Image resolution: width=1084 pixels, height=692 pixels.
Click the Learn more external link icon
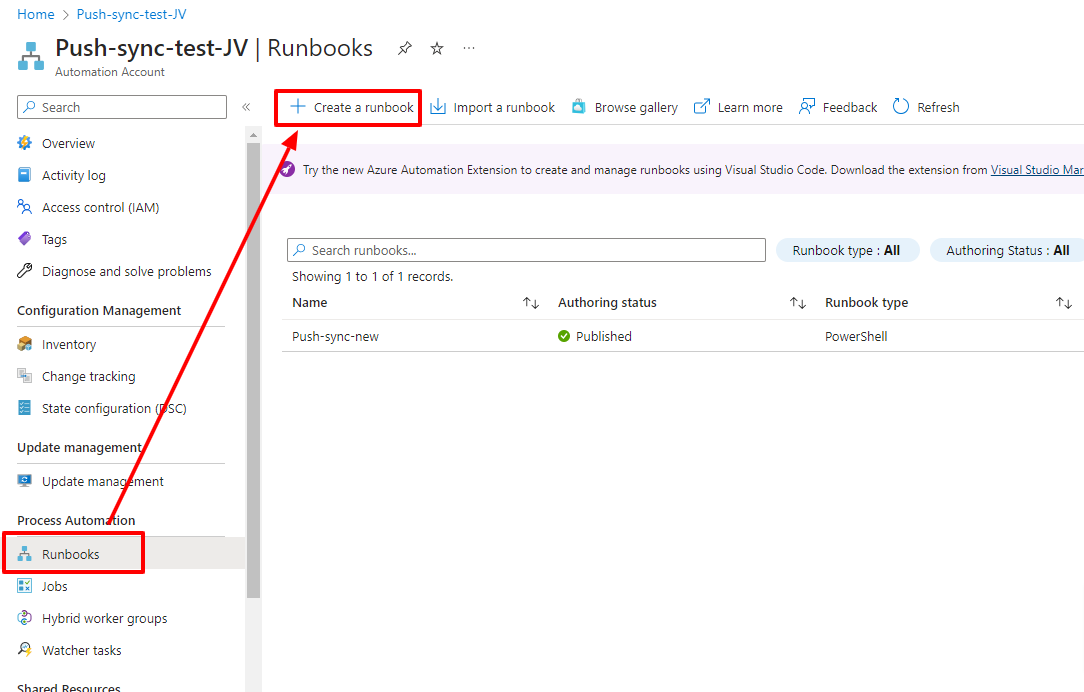pos(702,106)
